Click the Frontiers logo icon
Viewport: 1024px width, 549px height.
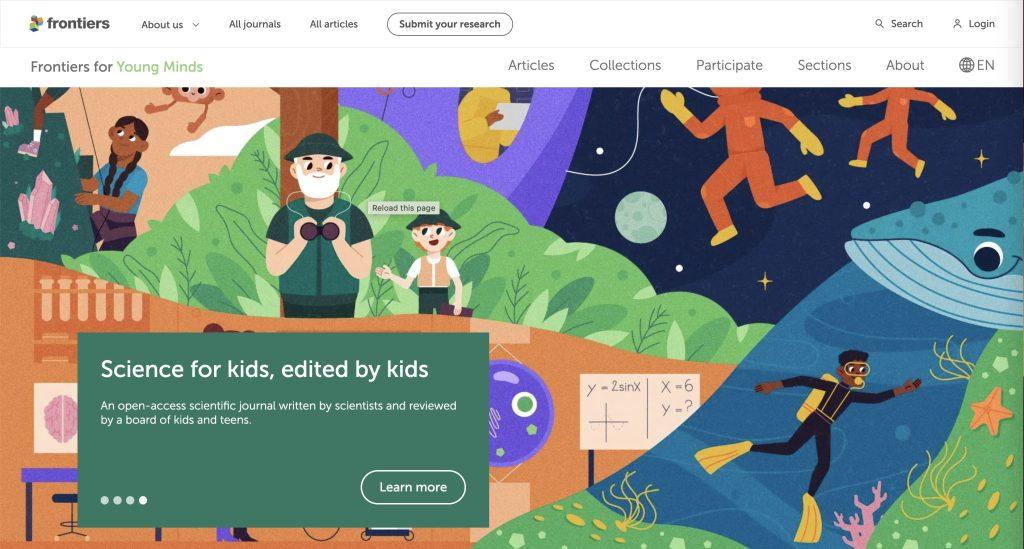[x=37, y=24]
